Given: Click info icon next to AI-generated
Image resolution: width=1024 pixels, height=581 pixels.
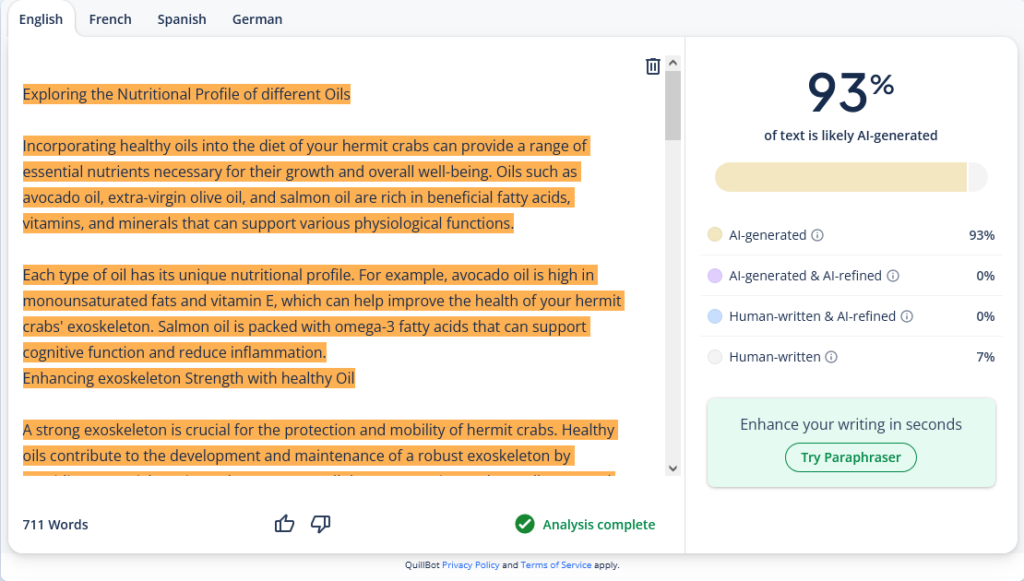Looking at the screenshot, I should 817,236.
